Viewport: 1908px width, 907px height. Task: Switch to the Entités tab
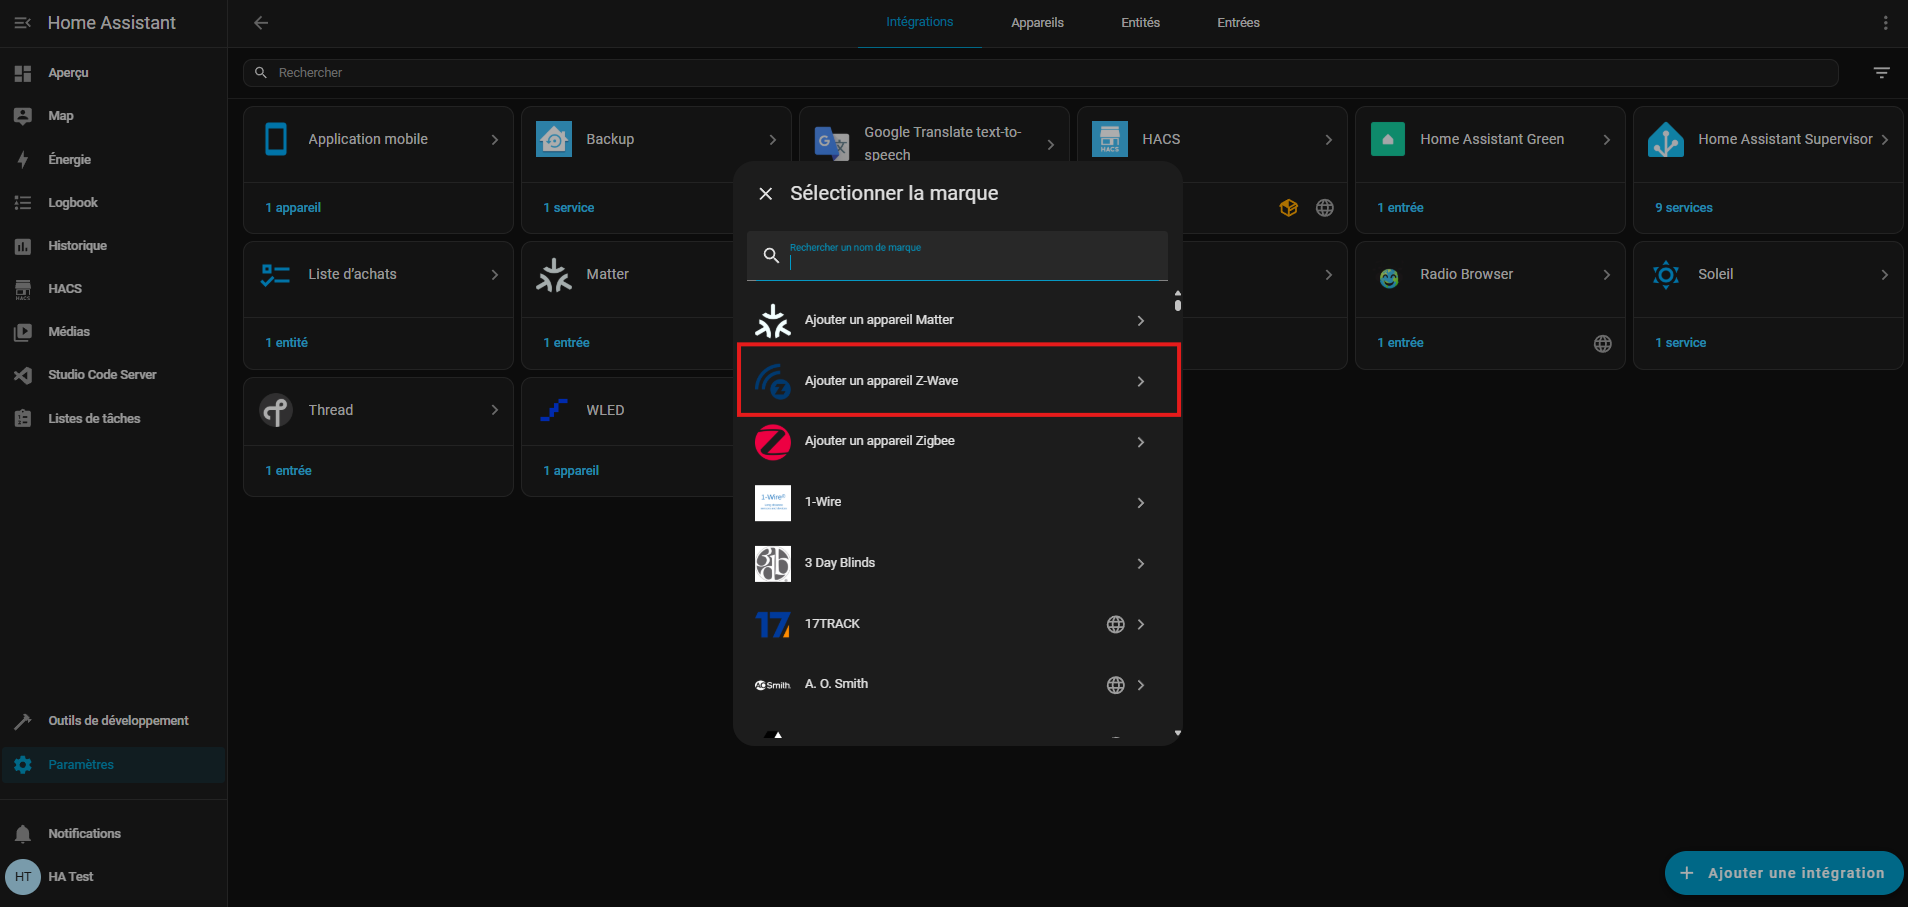pos(1140,23)
